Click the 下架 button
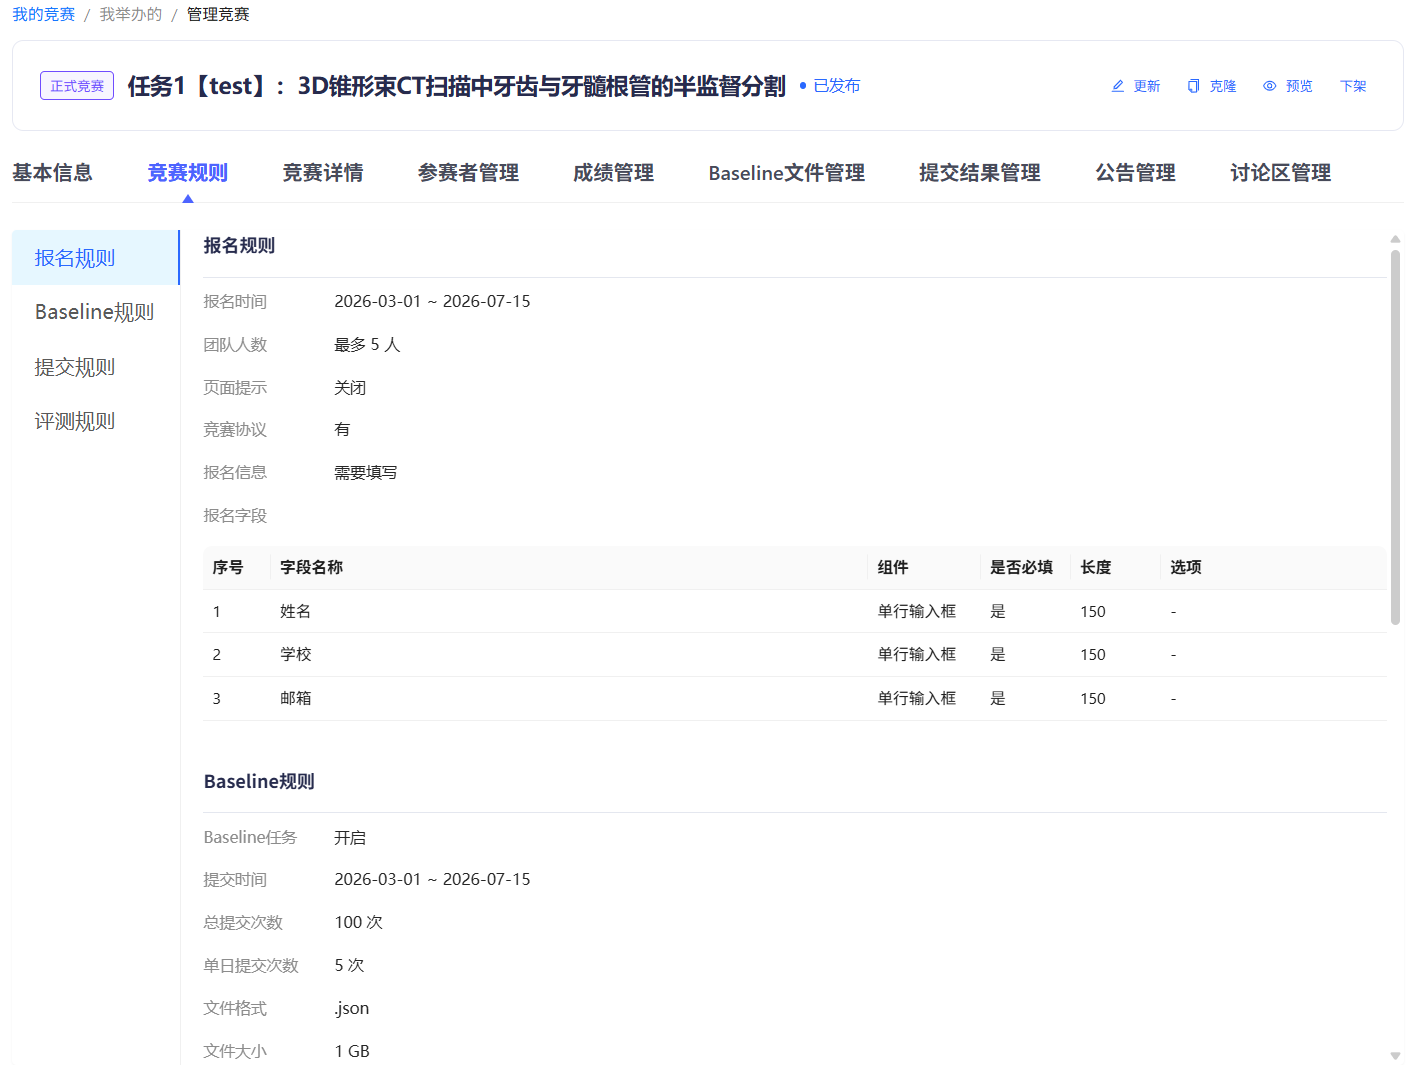This screenshot has height=1075, width=1415. click(x=1353, y=86)
